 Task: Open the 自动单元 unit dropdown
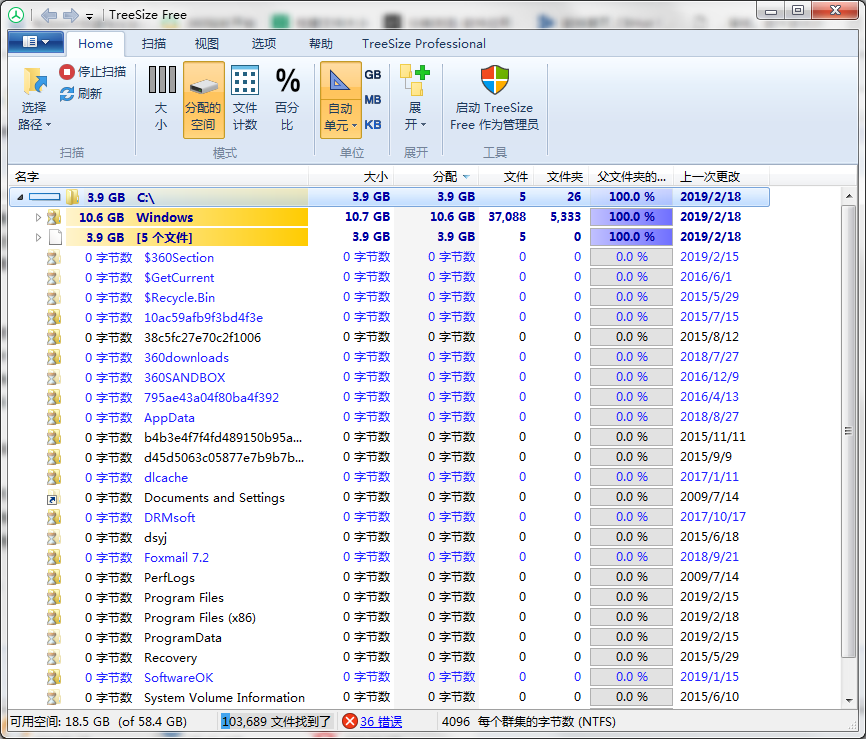(340, 118)
